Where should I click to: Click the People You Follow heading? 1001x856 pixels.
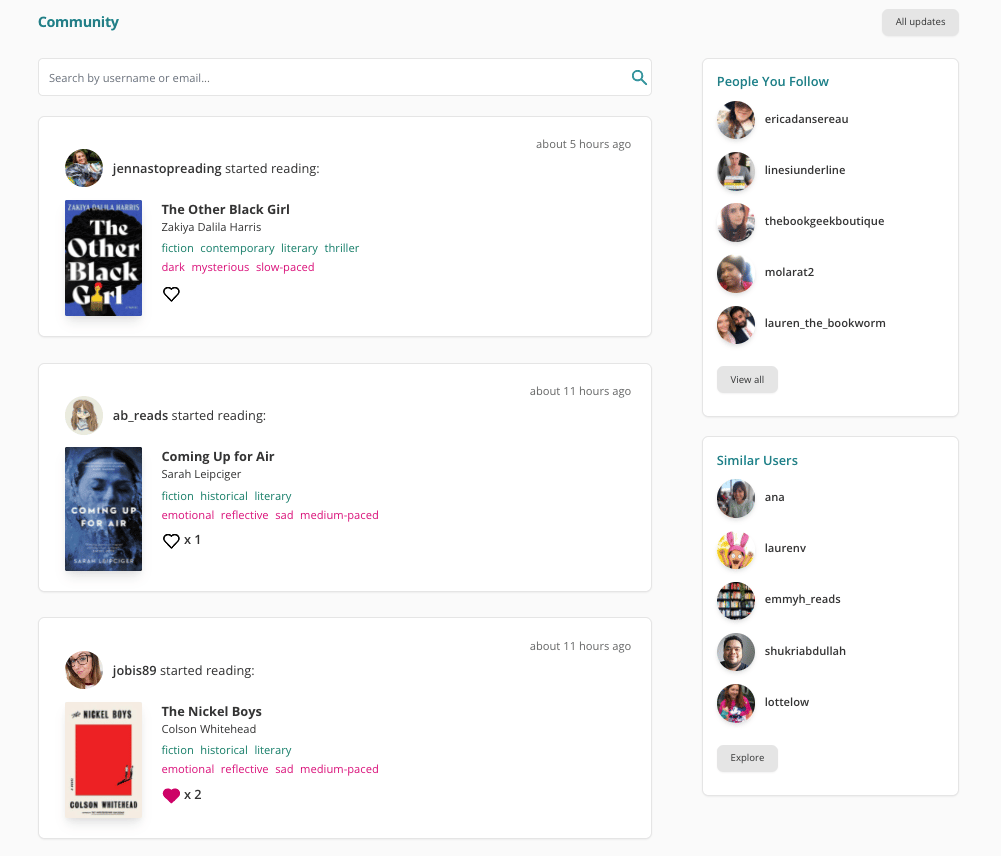(x=772, y=82)
